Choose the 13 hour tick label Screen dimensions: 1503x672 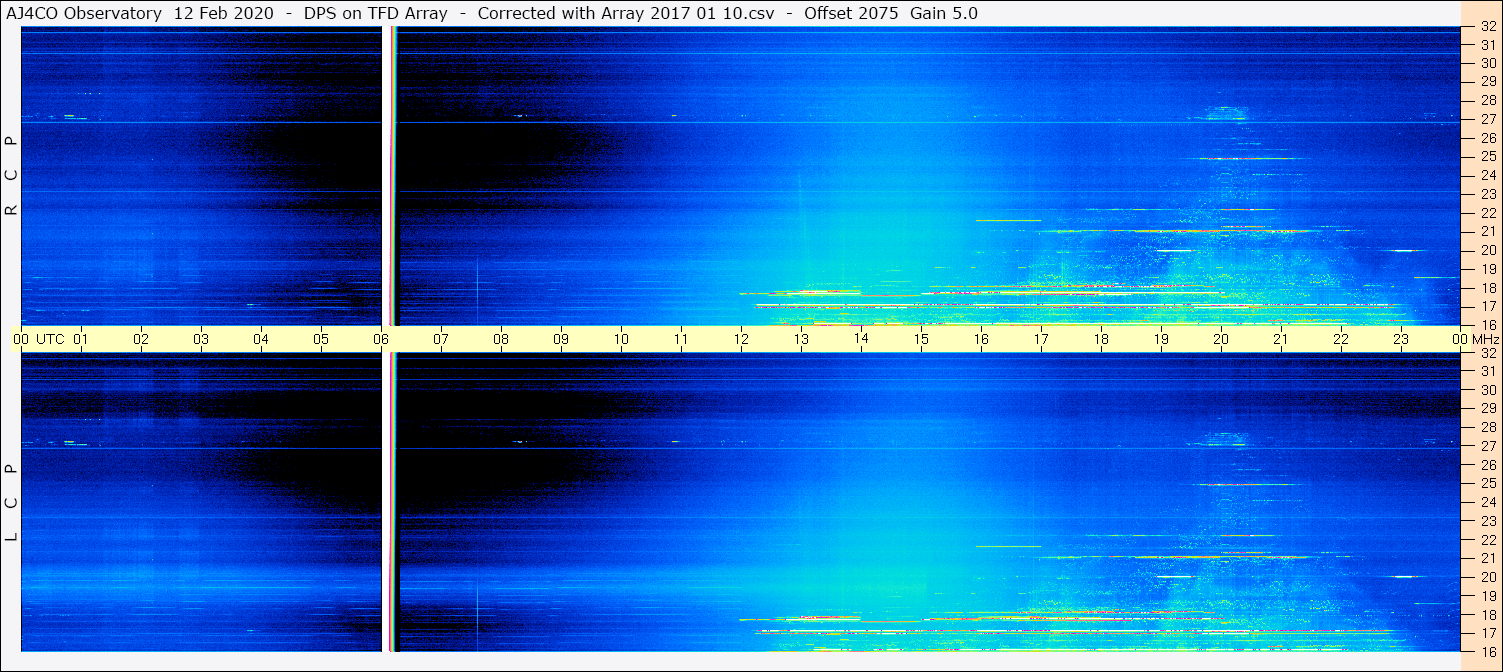(801, 339)
